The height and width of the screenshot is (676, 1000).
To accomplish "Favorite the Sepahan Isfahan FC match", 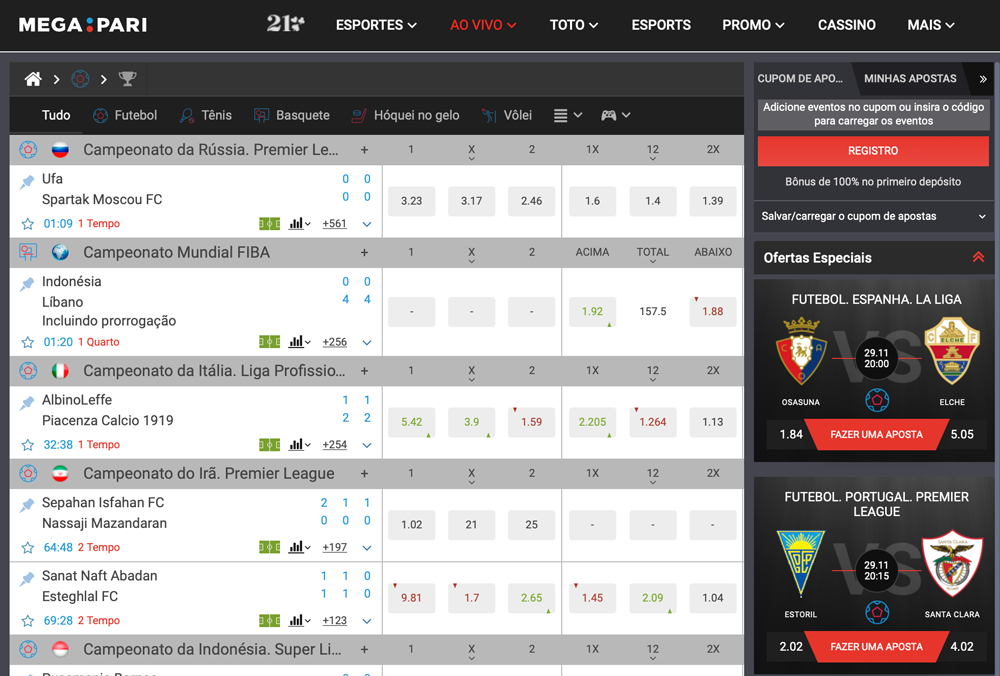I will pos(27,548).
